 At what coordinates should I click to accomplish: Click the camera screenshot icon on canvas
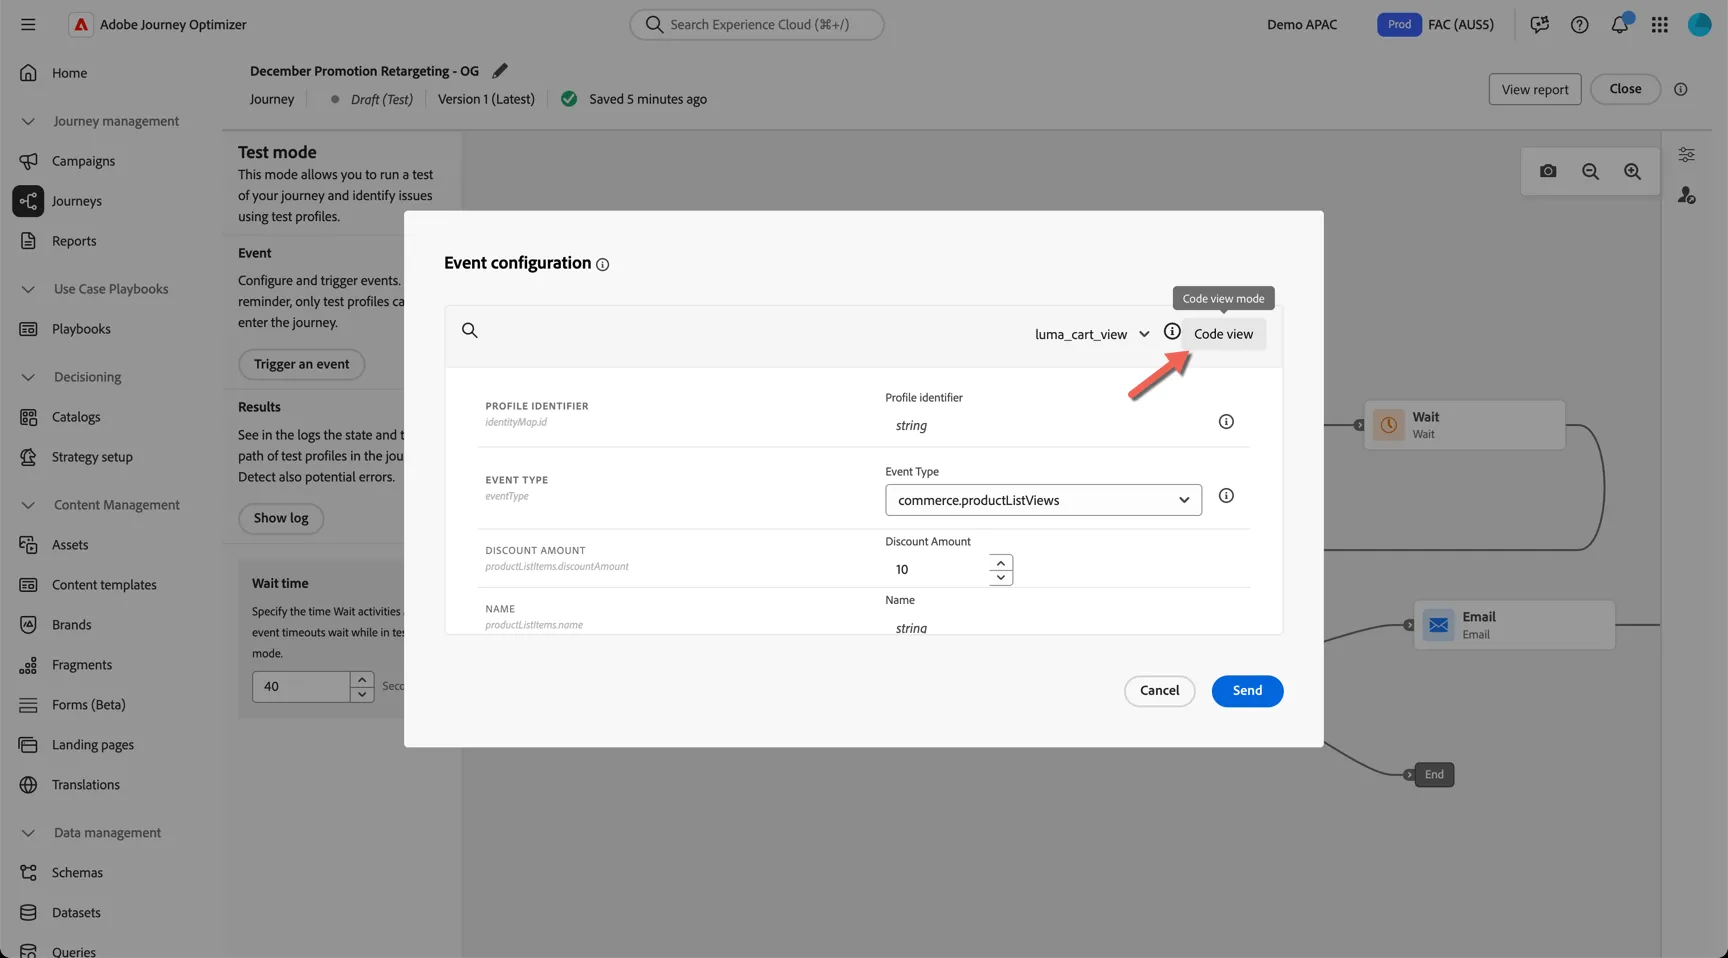pyautogui.click(x=1548, y=171)
